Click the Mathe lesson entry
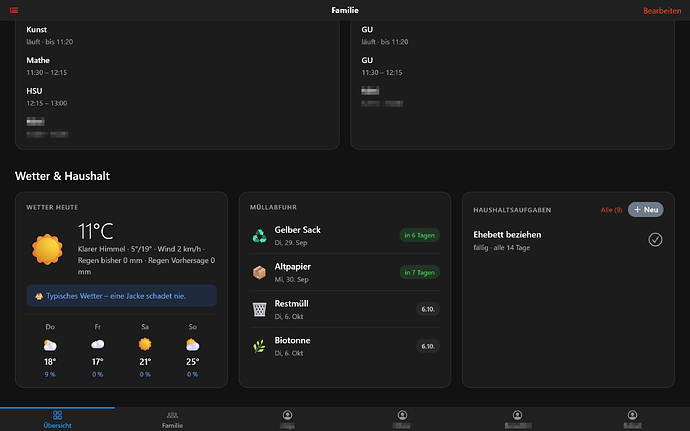The image size is (690, 431). (47, 66)
